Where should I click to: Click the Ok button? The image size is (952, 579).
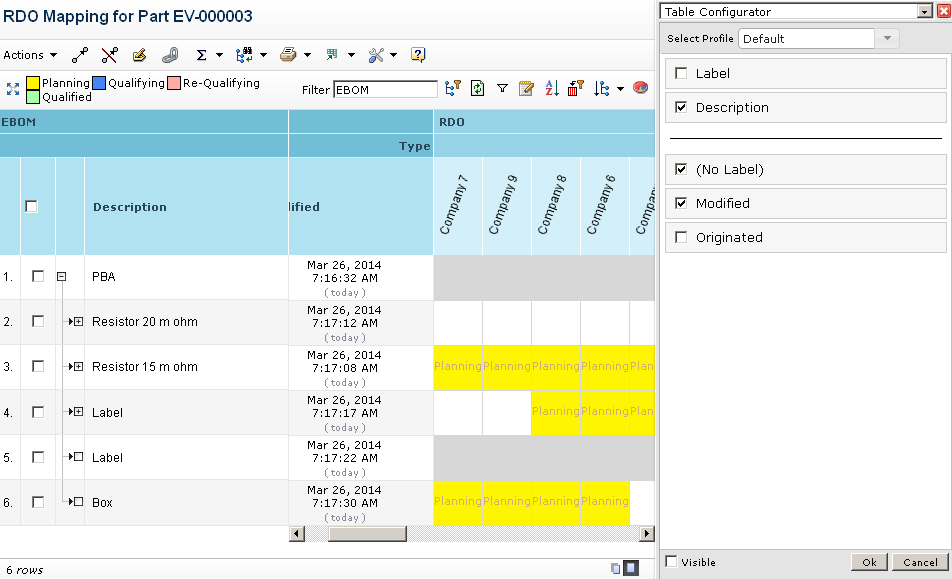click(x=869, y=562)
